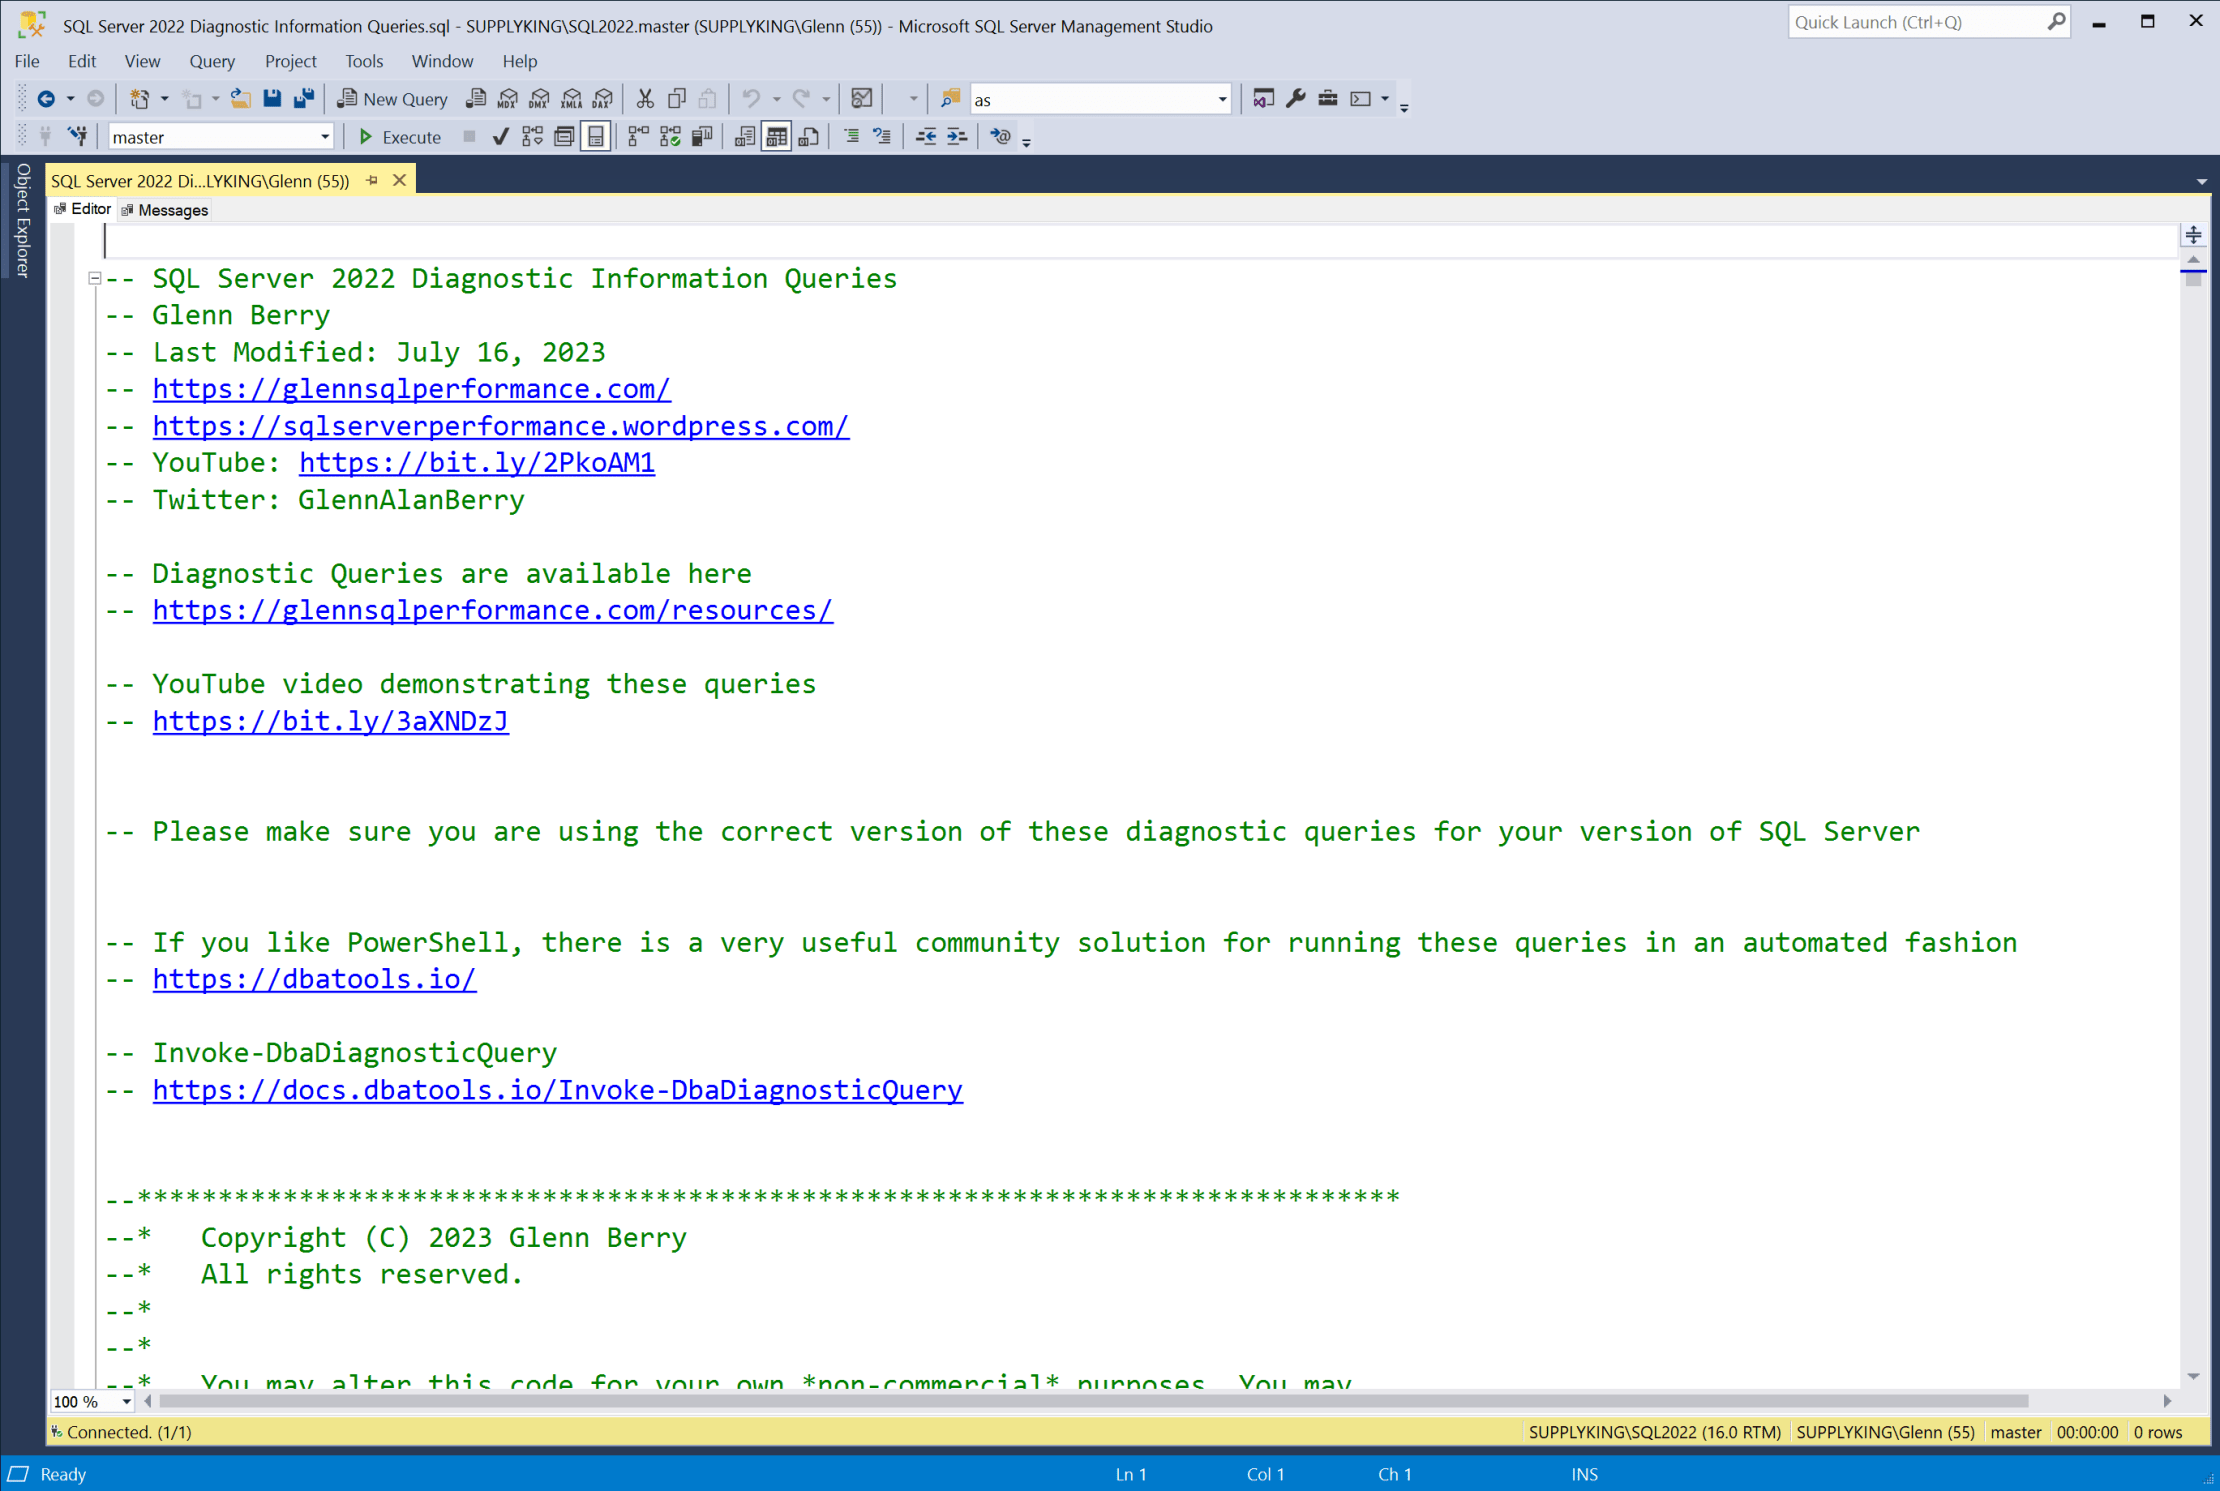Open the Query menu
This screenshot has width=2220, height=1491.
tap(212, 61)
